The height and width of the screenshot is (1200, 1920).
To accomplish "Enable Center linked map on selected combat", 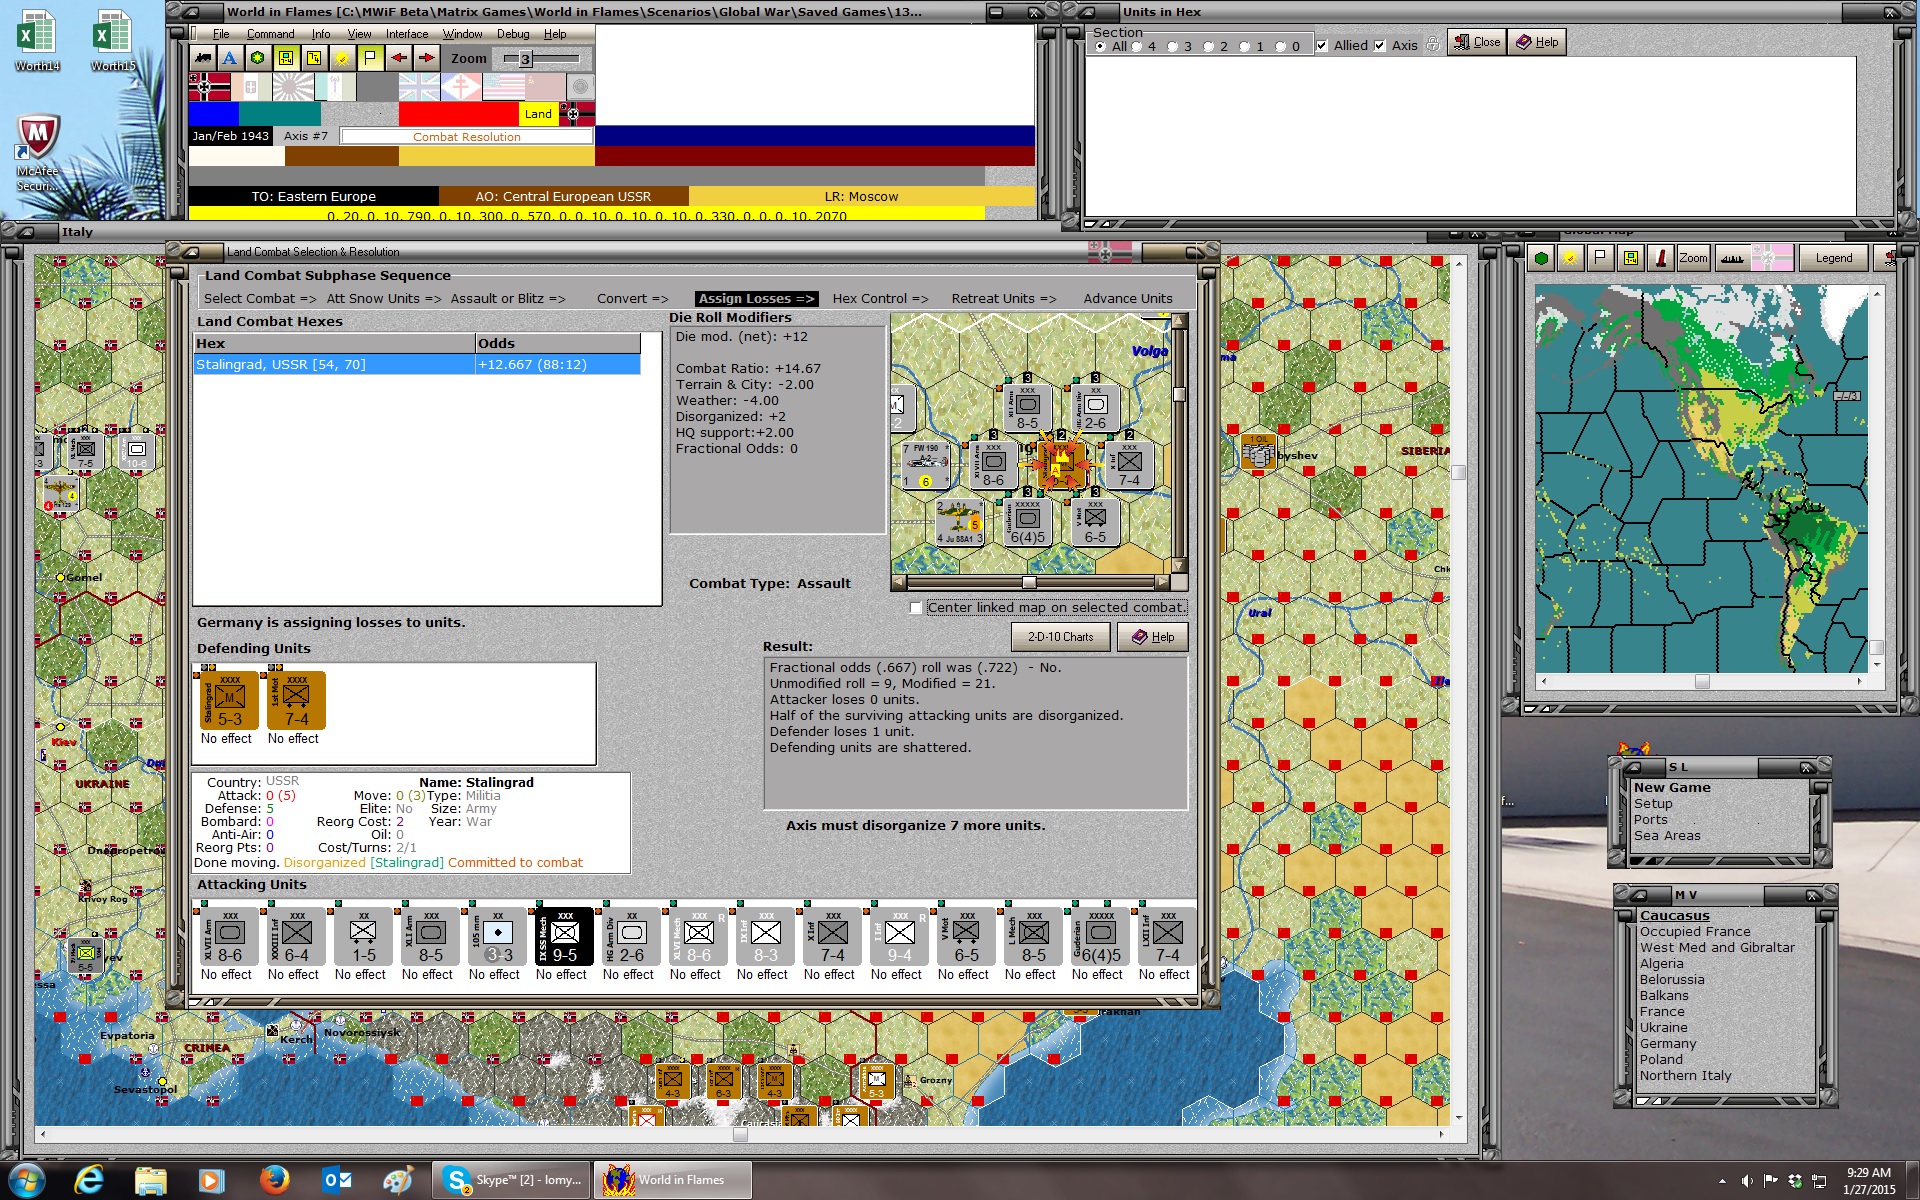I will coord(916,608).
